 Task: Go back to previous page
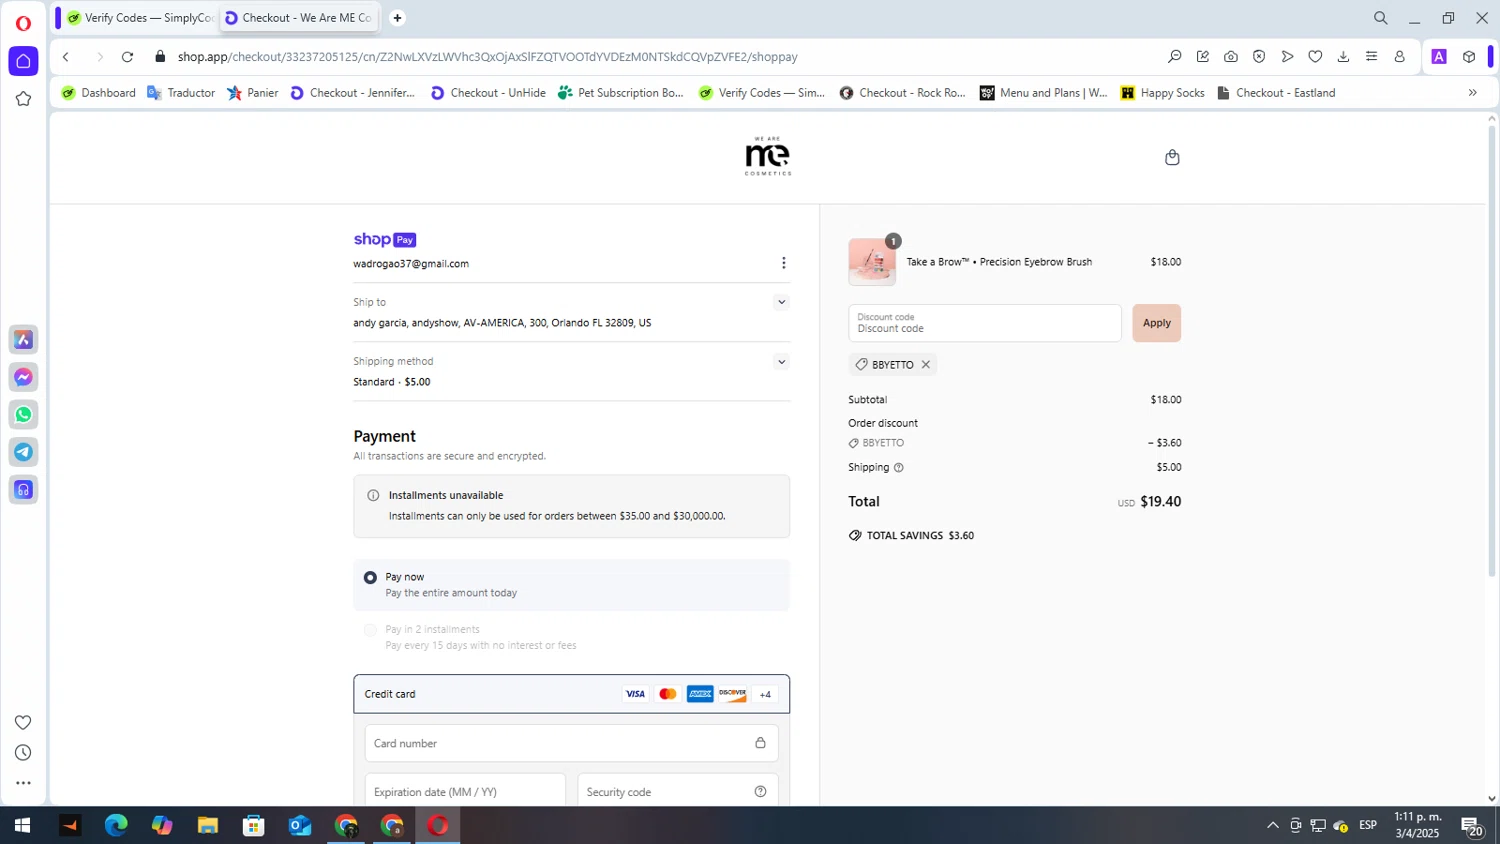[x=66, y=57]
